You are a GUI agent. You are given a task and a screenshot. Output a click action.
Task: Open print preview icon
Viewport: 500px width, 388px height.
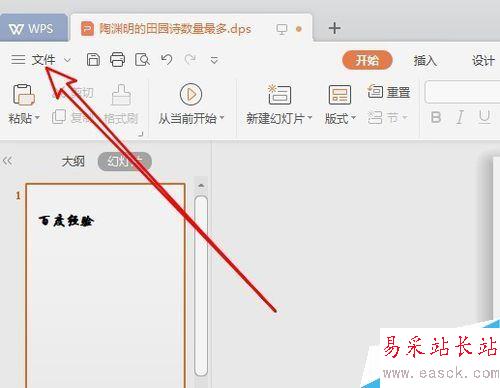coord(142,60)
